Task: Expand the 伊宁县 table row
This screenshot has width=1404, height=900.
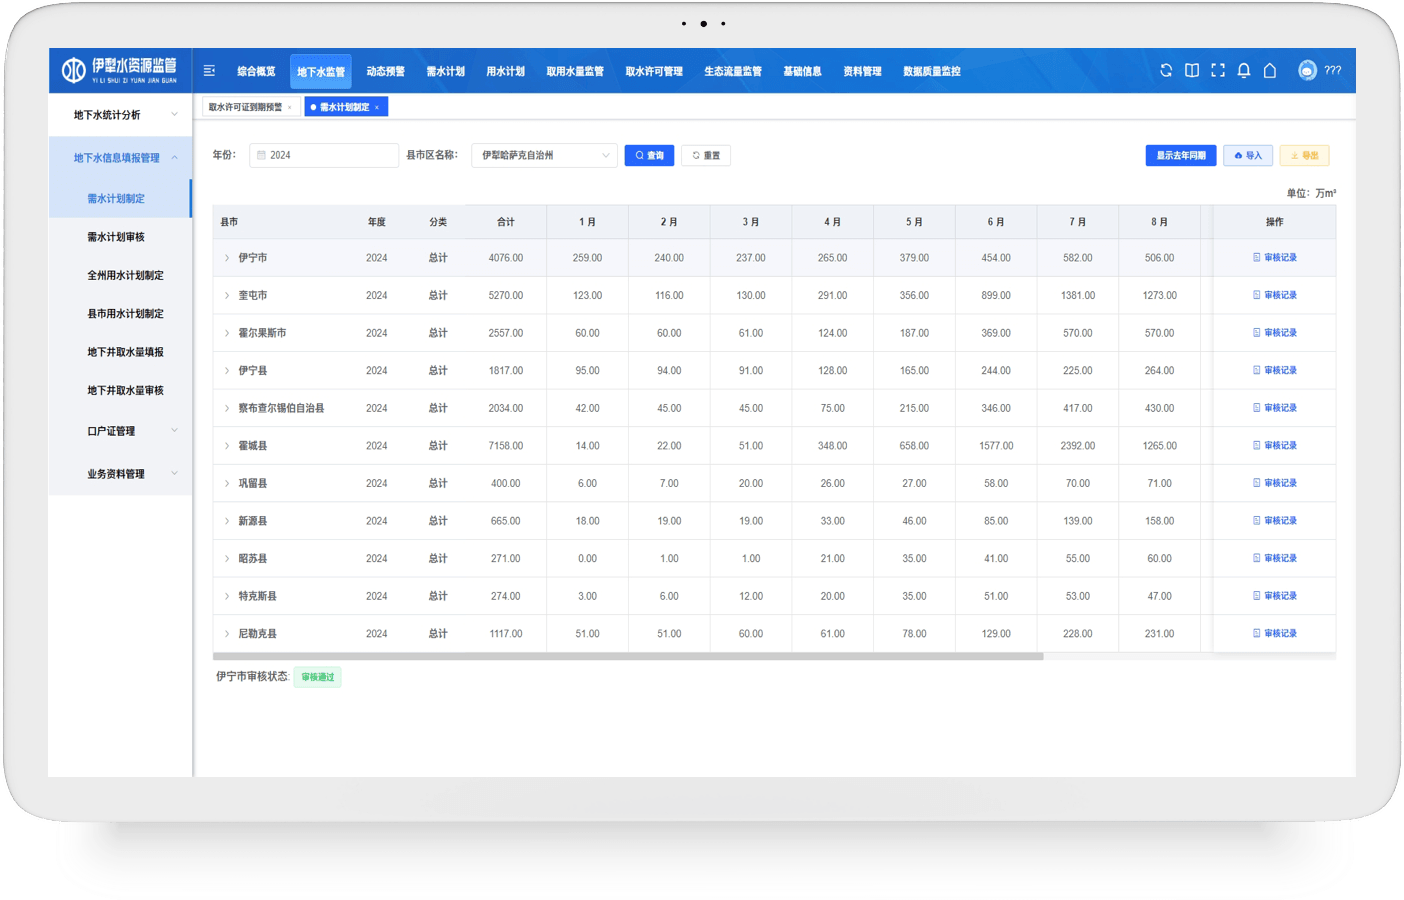Action: tap(227, 370)
